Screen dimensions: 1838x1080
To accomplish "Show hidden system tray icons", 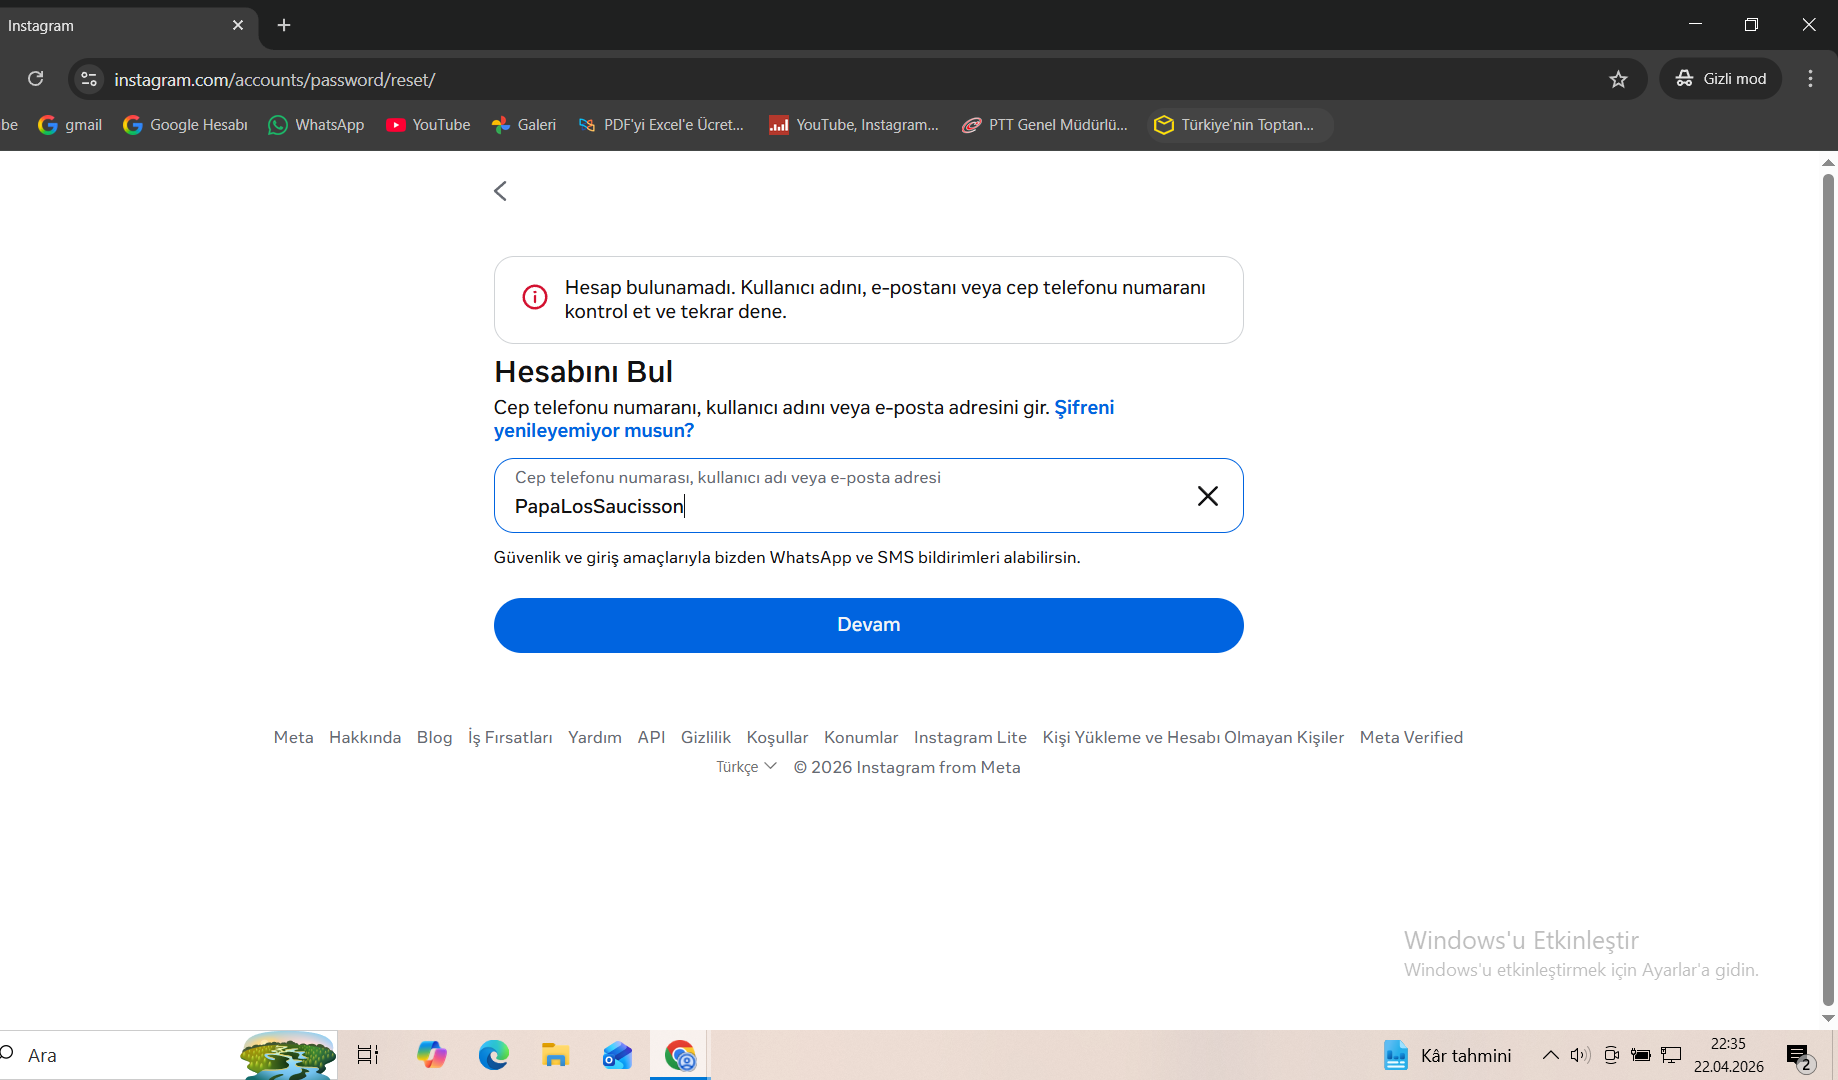I will pos(1551,1055).
